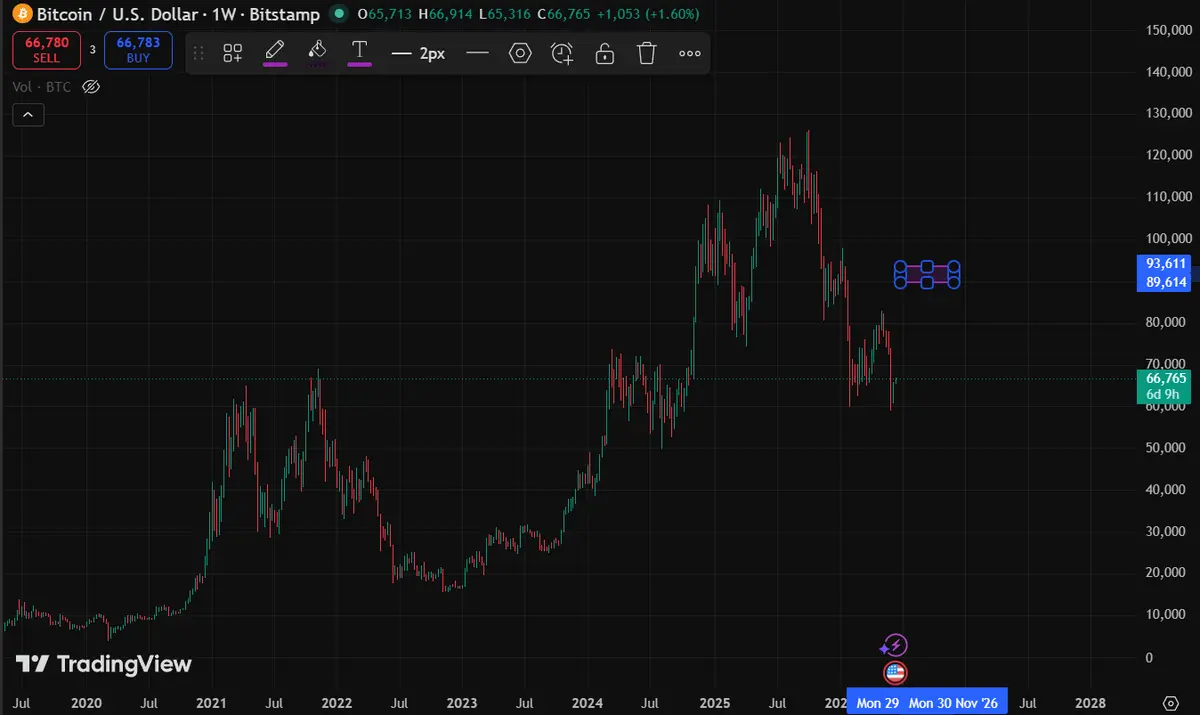The height and width of the screenshot is (715, 1200).
Task: Click the 66,765 current price label
Action: pyautogui.click(x=1166, y=378)
